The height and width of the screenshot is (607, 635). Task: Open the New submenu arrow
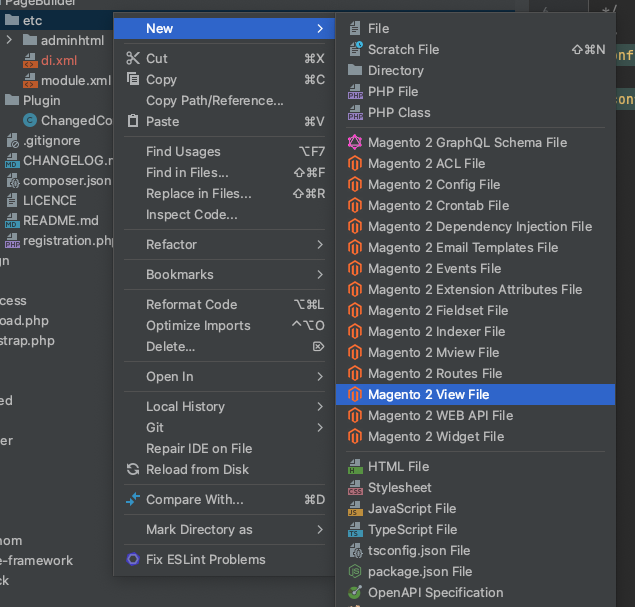click(320, 28)
